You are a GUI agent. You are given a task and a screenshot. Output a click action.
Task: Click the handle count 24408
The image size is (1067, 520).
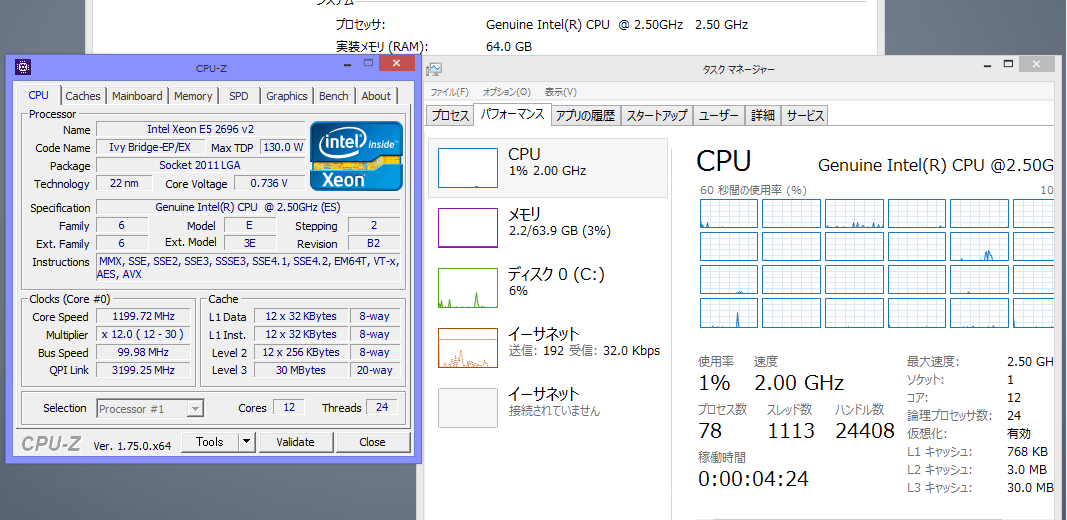pyautogui.click(x=865, y=431)
